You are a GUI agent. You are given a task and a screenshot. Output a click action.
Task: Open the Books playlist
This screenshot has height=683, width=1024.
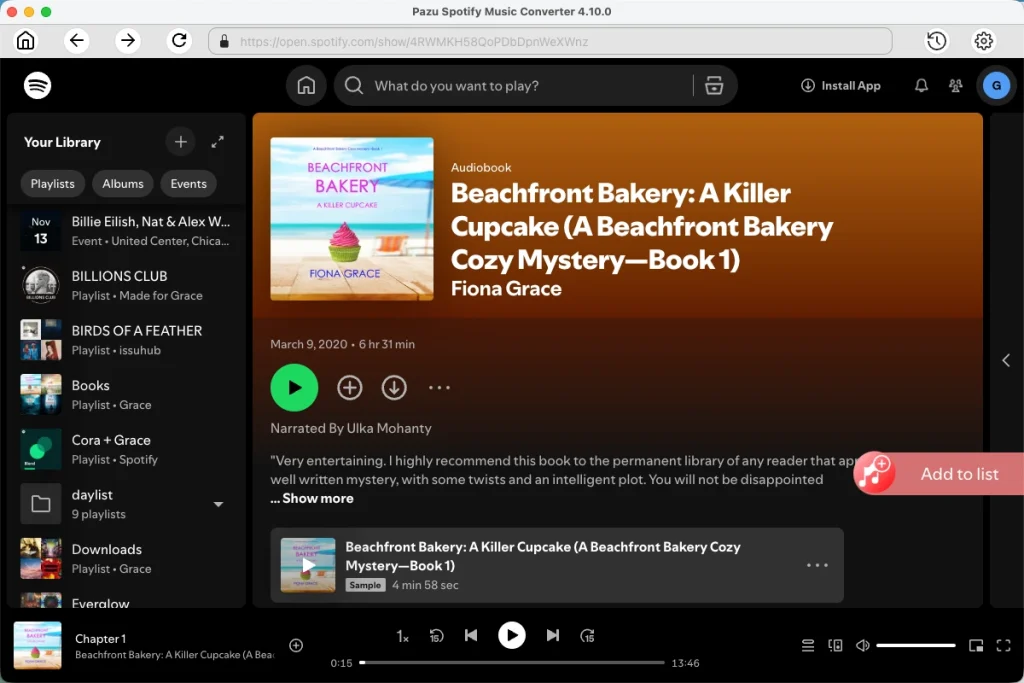[x=126, y=394]
